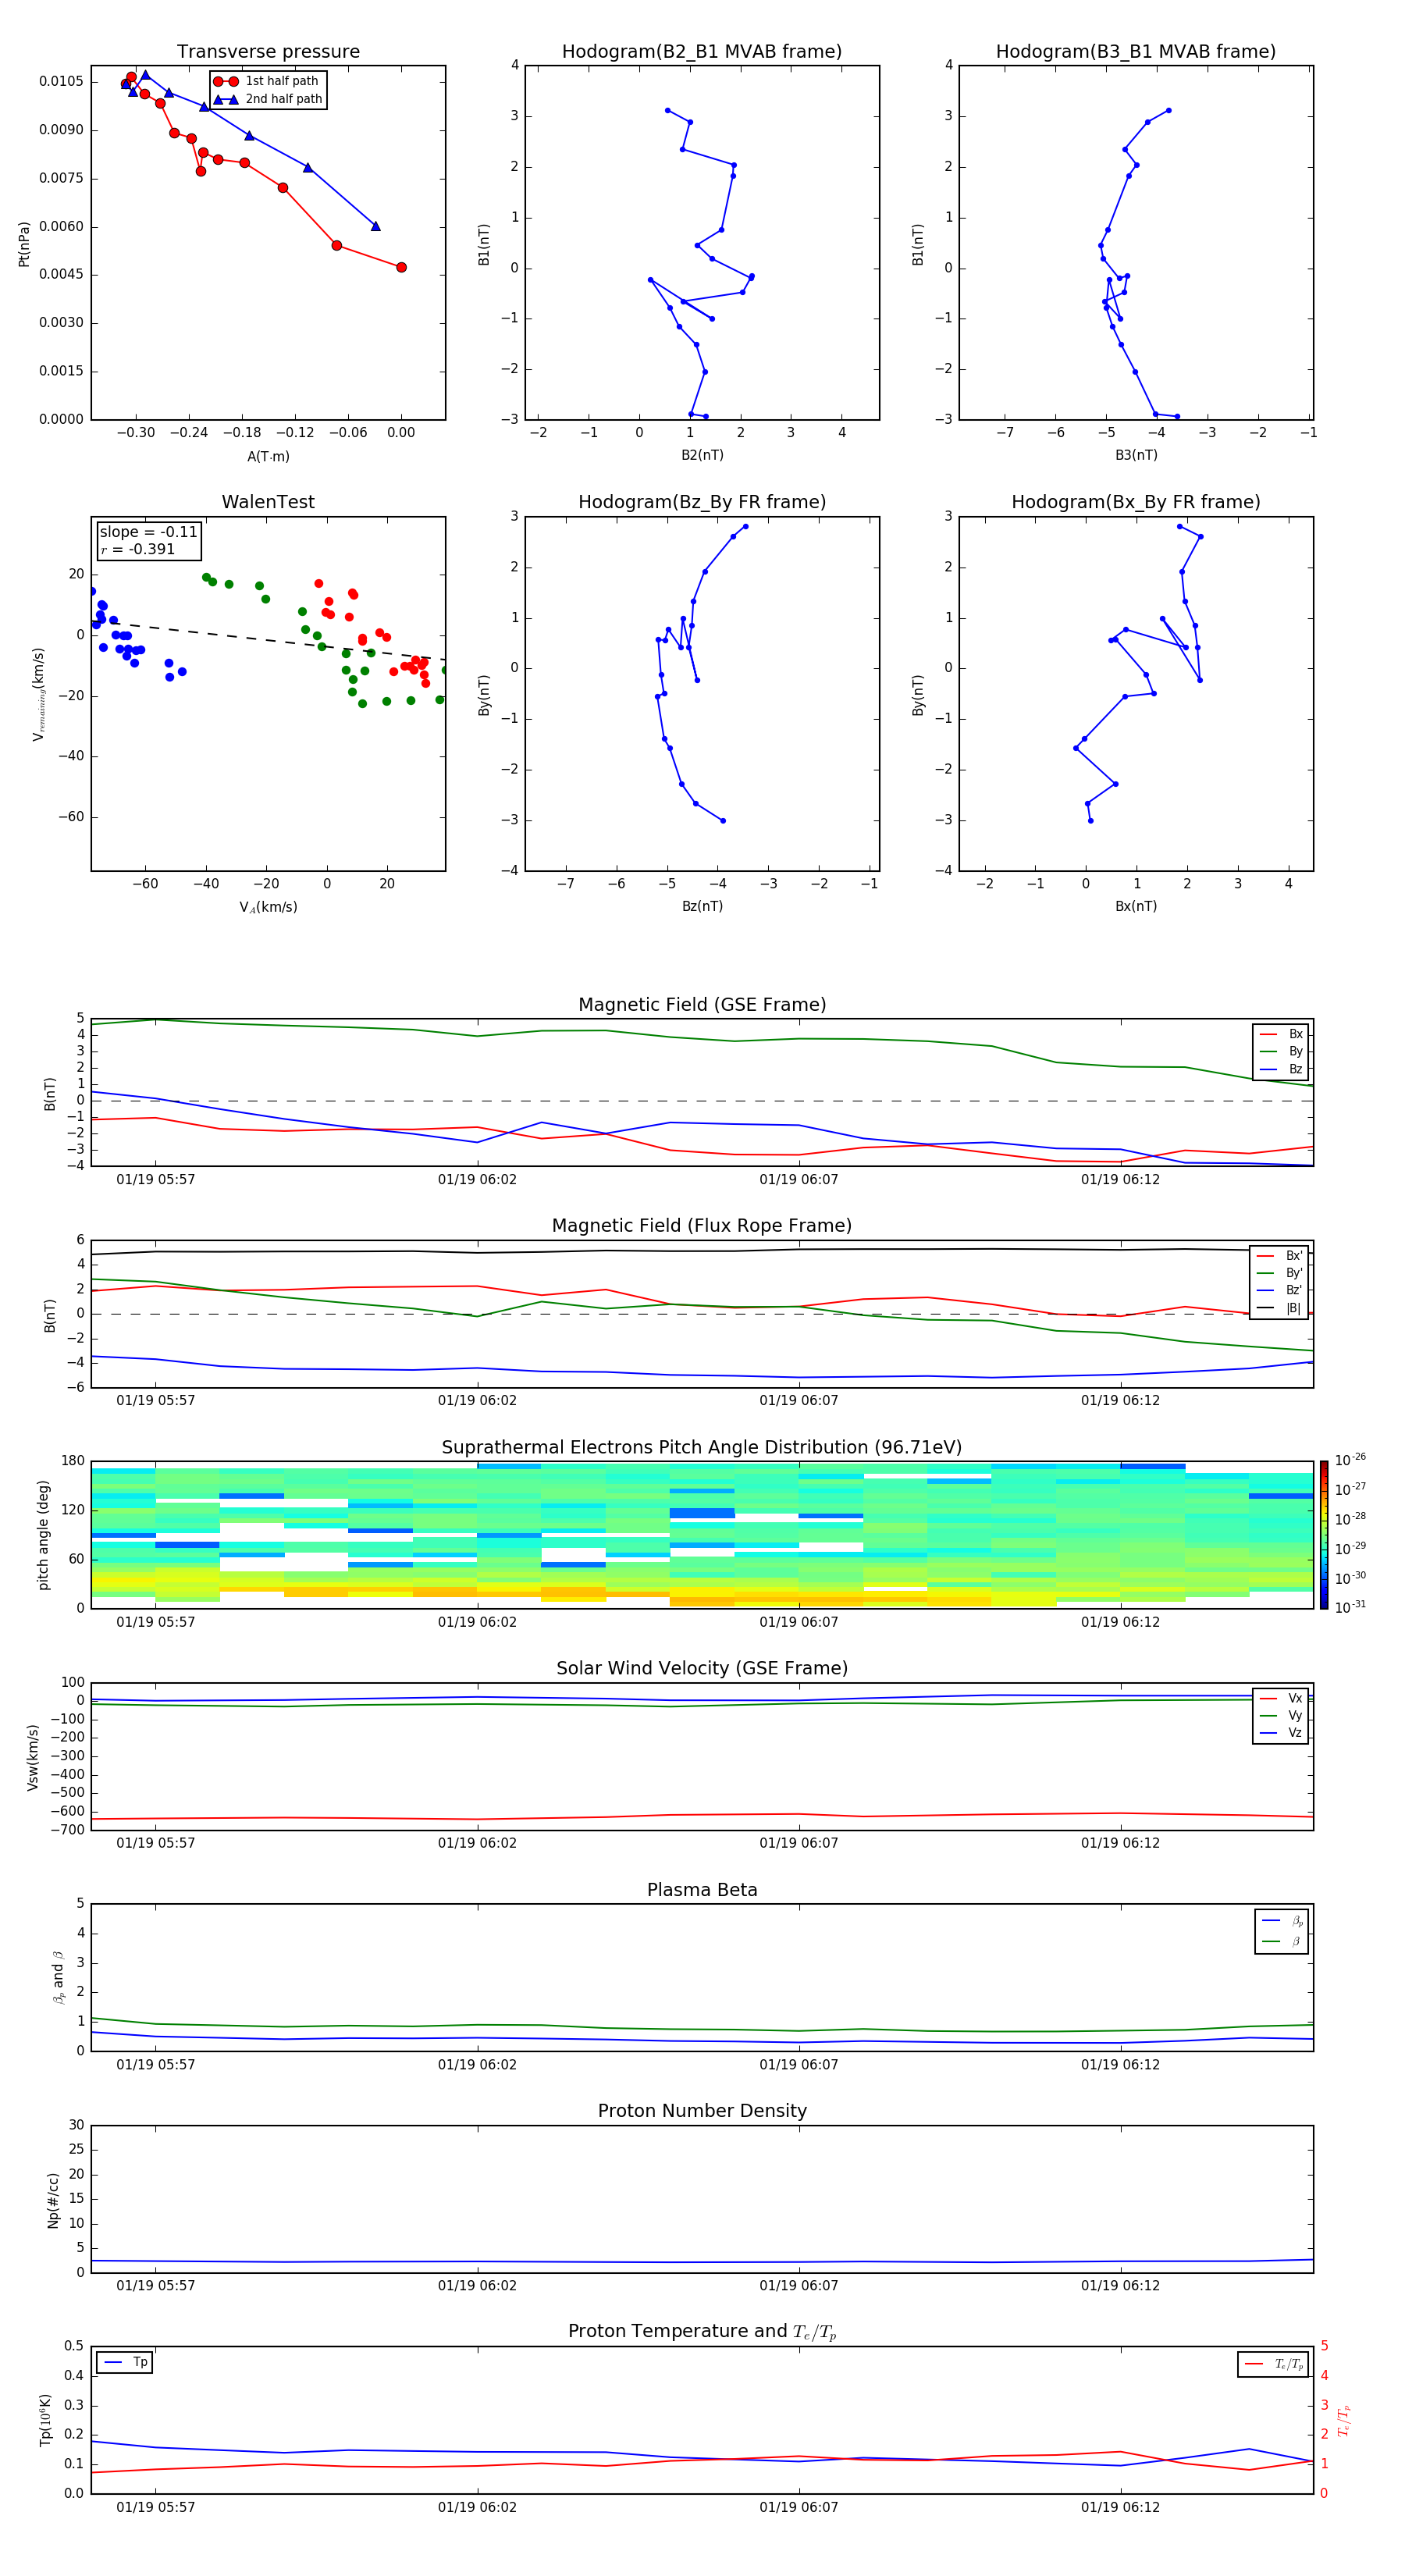This screenshot has height=2576, width=1405.
Task: Click the pitch angle color bar
Action: point(1324,1535)
